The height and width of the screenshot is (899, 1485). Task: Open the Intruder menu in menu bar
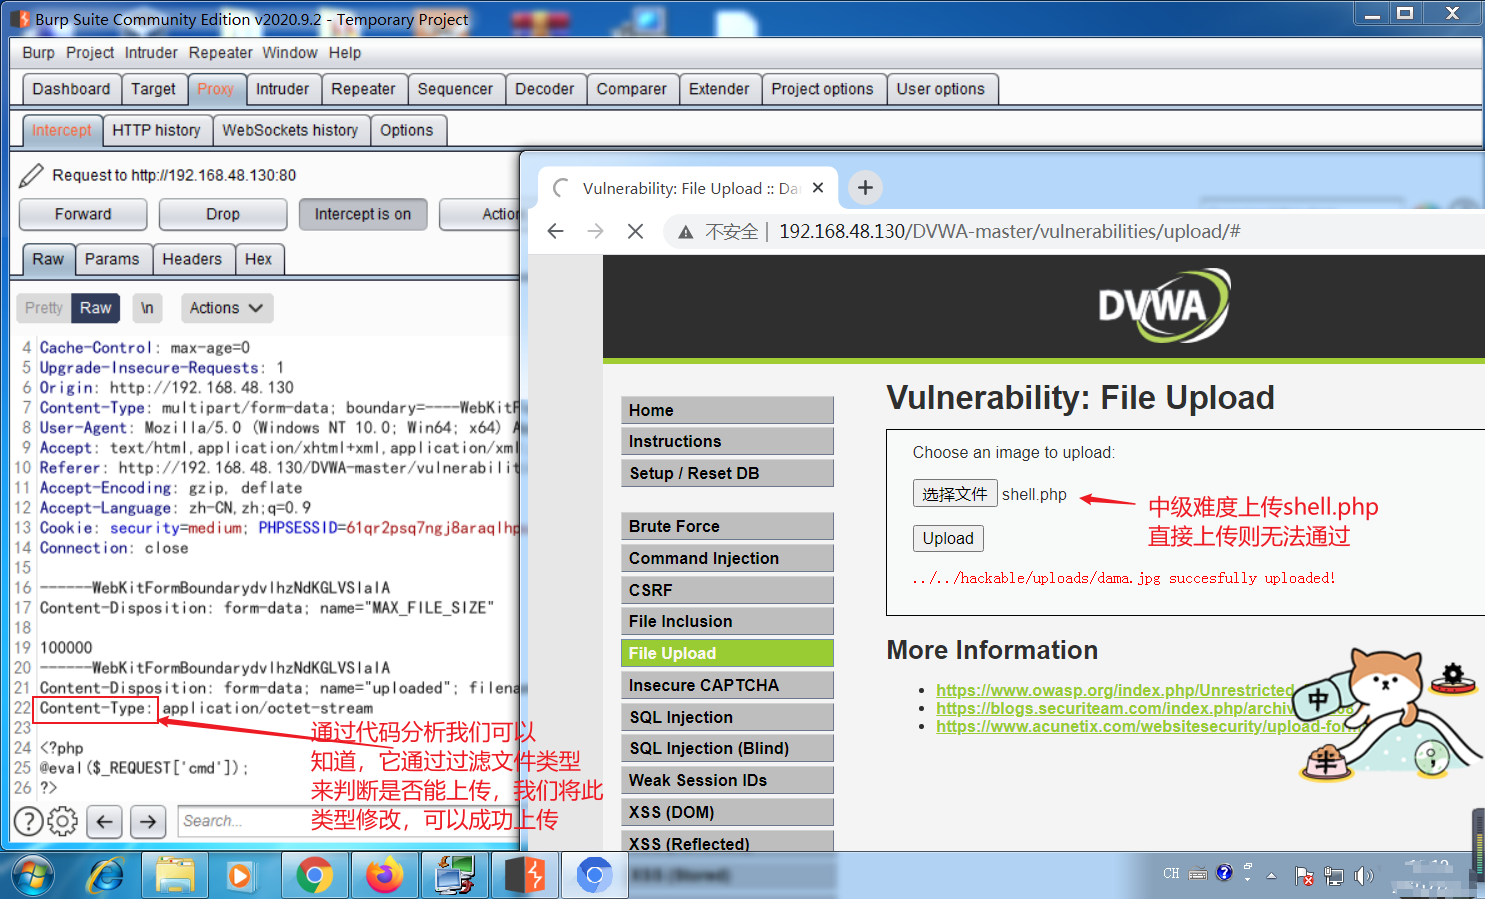[151, 53]
